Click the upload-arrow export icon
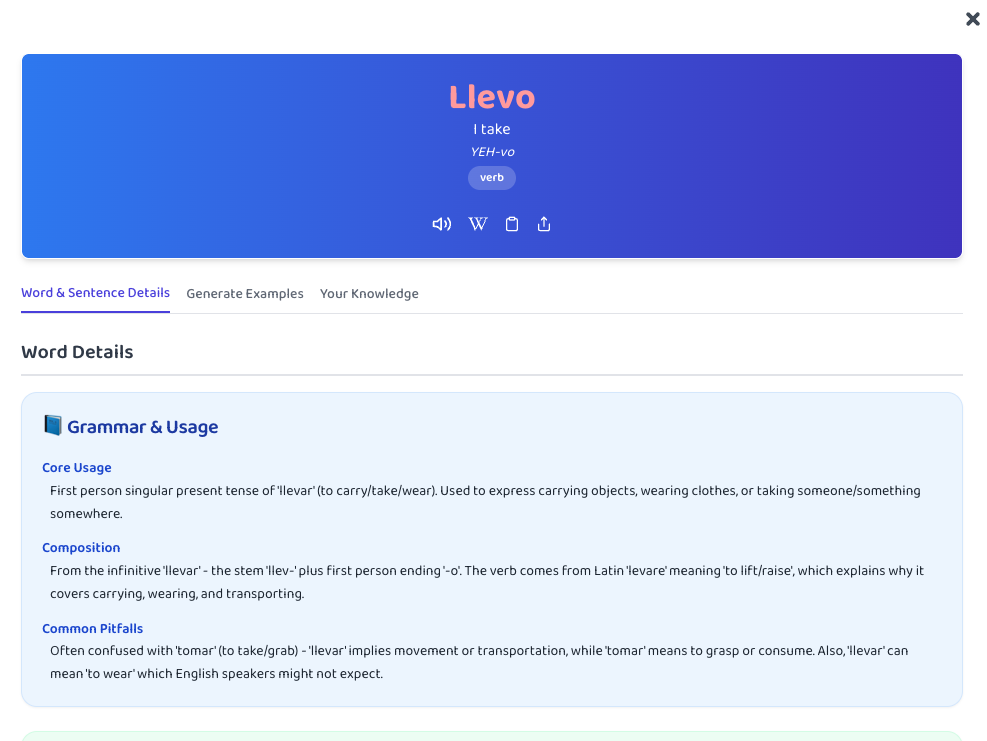Screen dimensions: 987x741 click(544, 224)
